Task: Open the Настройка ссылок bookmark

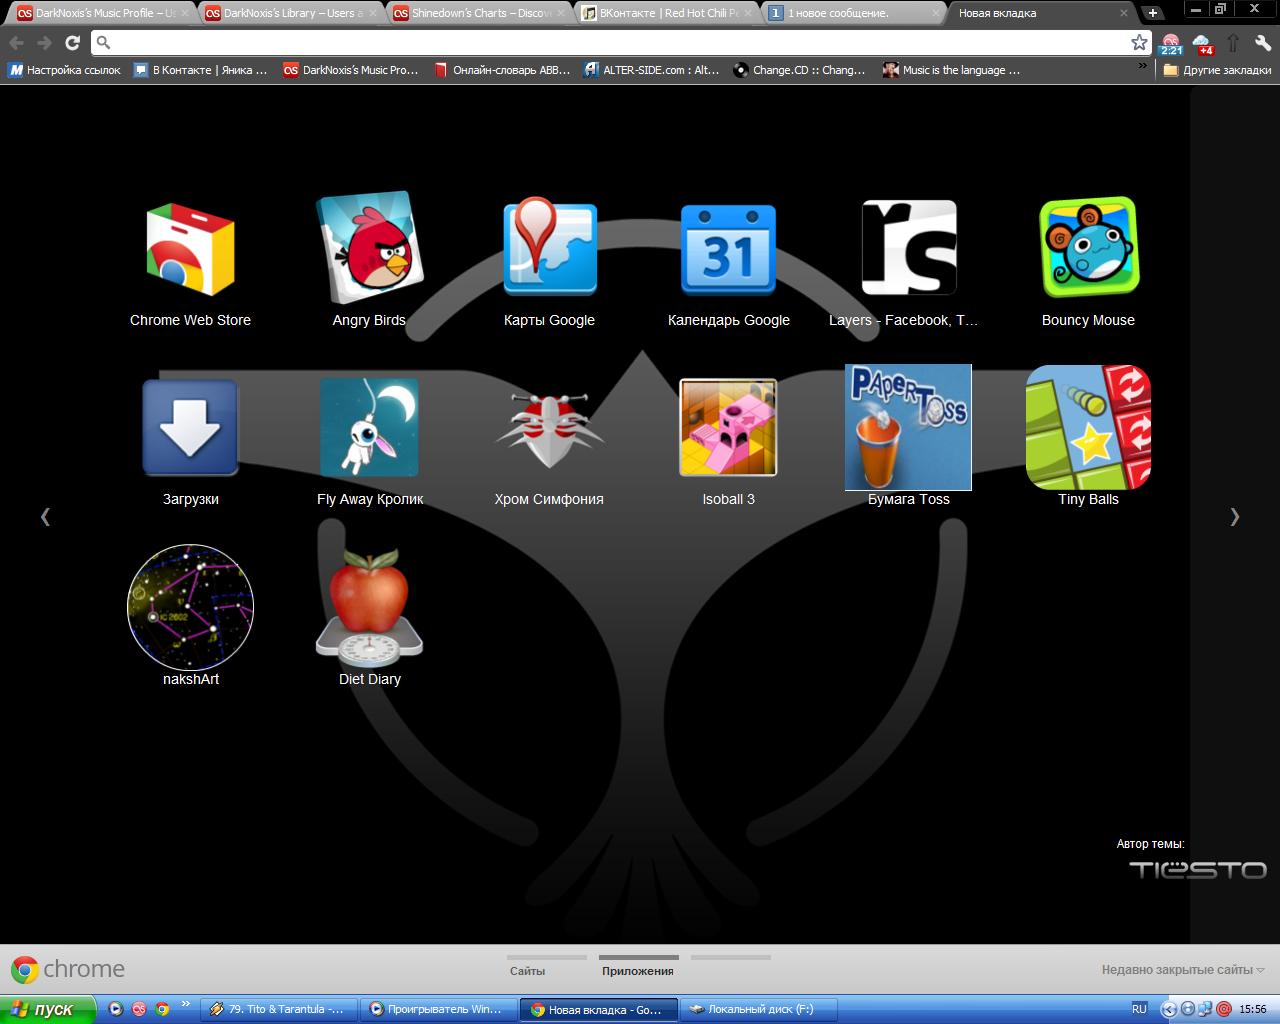Action: (x=65, y=70)
